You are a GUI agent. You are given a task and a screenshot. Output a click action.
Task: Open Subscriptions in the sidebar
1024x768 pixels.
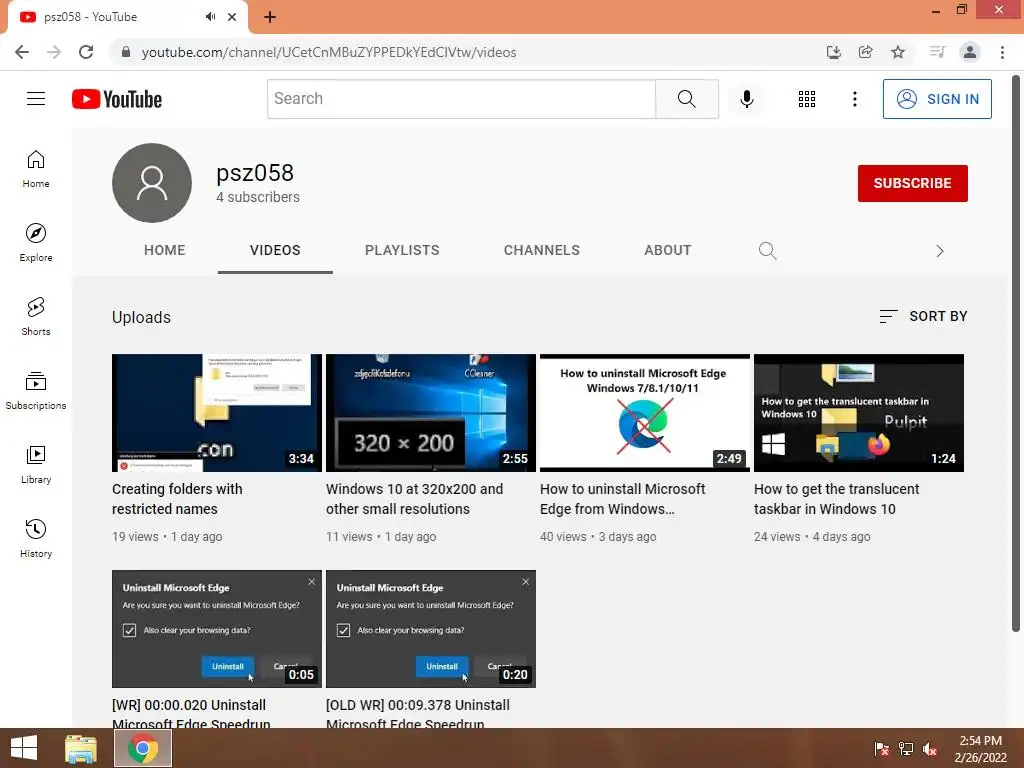(36, 391)
